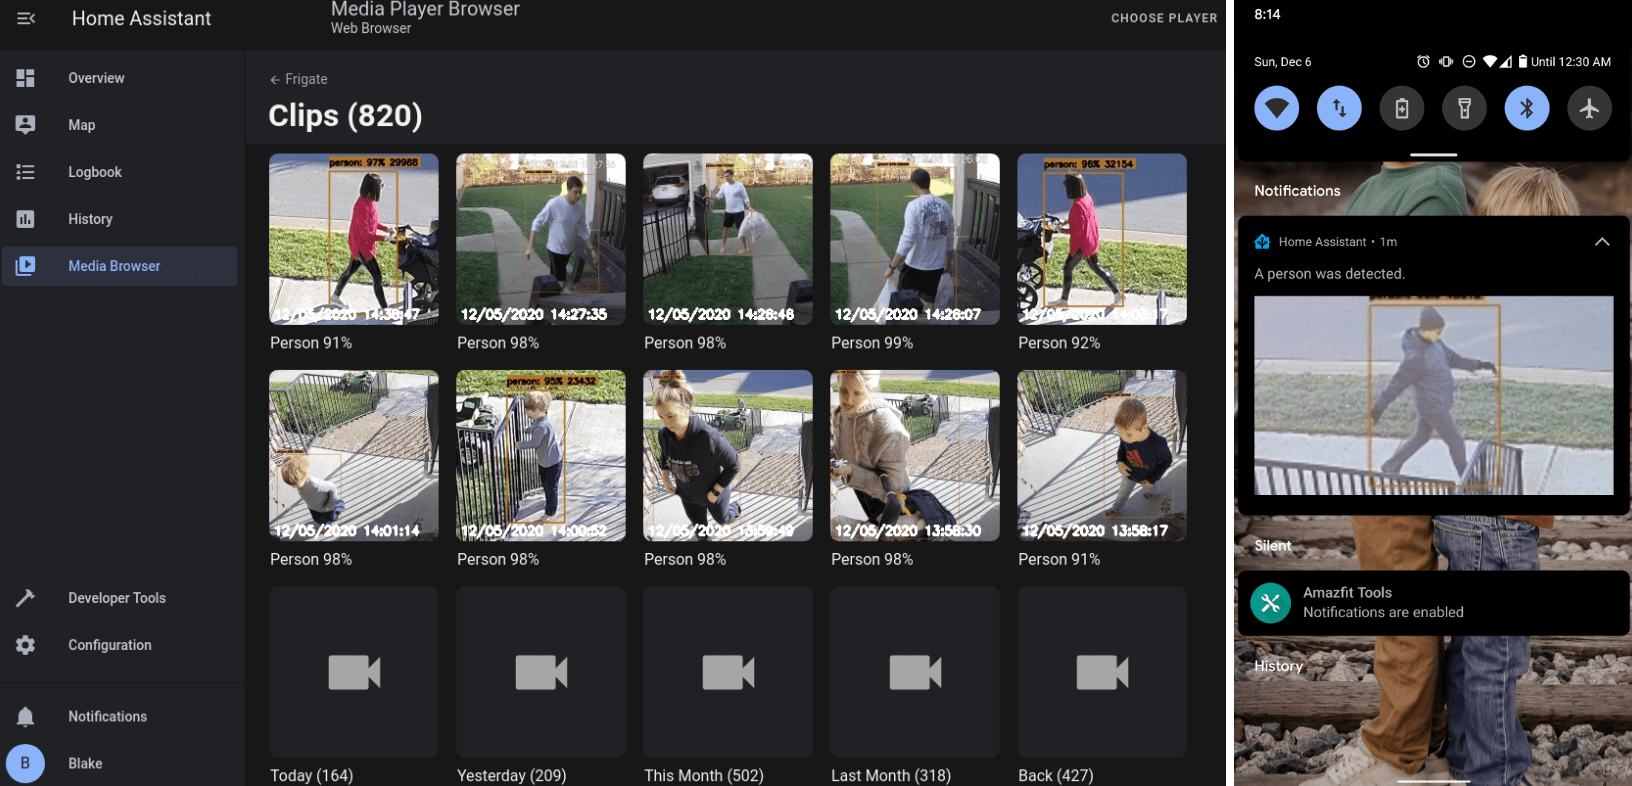Open the person detected notification image
Viewport: 1632px width, 786px height.
[1433, 395]
